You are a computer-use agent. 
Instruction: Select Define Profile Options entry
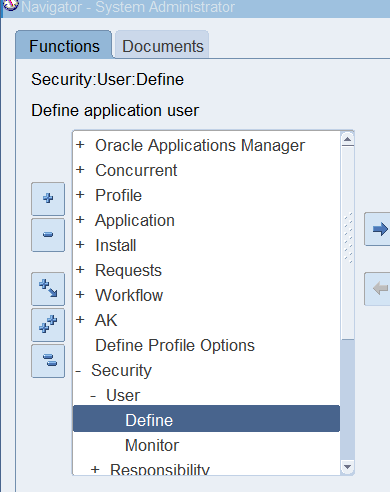[x=175, y=345]
